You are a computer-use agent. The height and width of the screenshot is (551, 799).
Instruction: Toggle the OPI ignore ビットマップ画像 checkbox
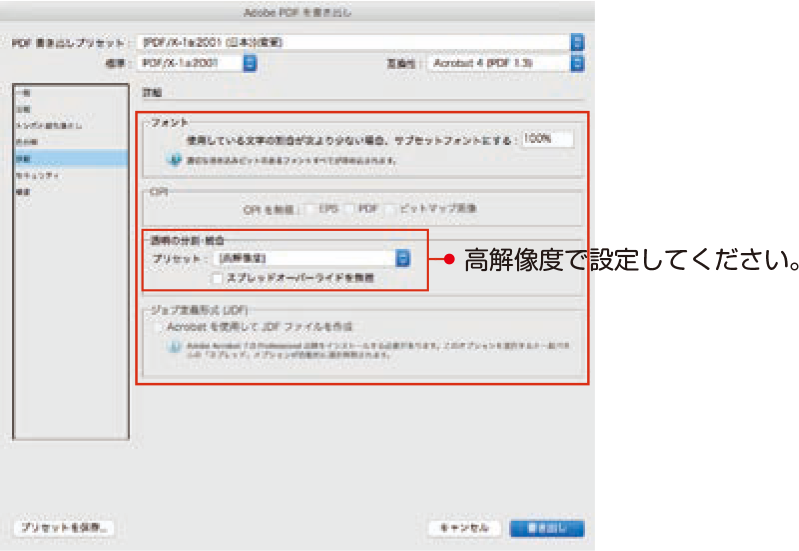point(390,209)
